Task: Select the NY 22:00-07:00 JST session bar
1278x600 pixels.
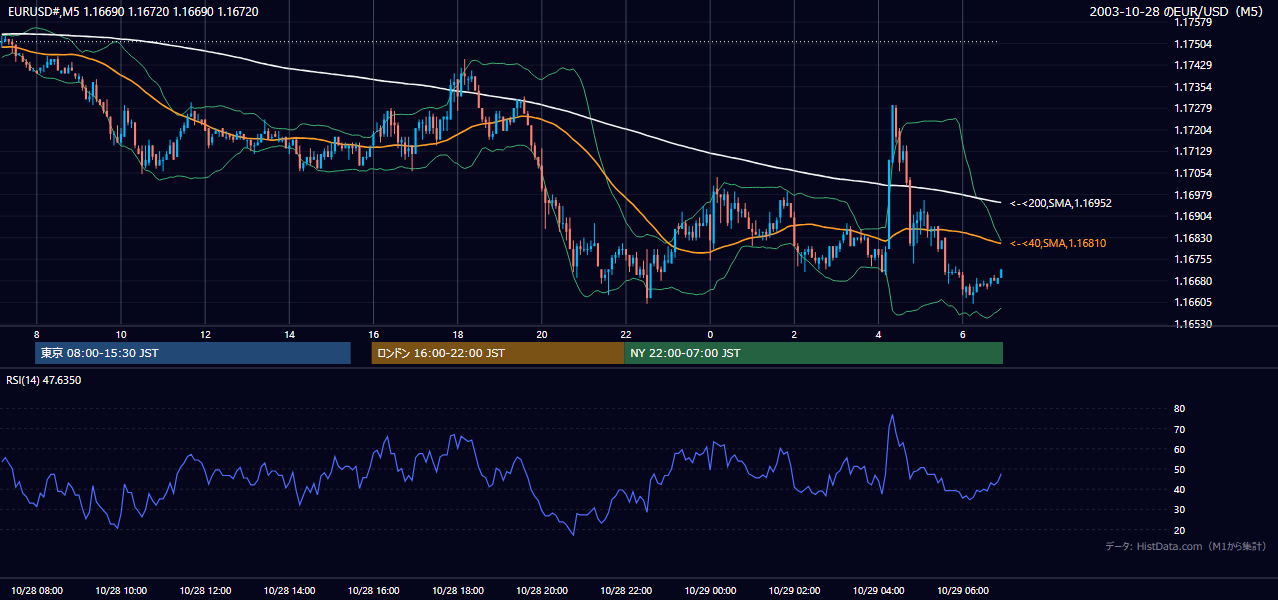Action: (813, 353)
